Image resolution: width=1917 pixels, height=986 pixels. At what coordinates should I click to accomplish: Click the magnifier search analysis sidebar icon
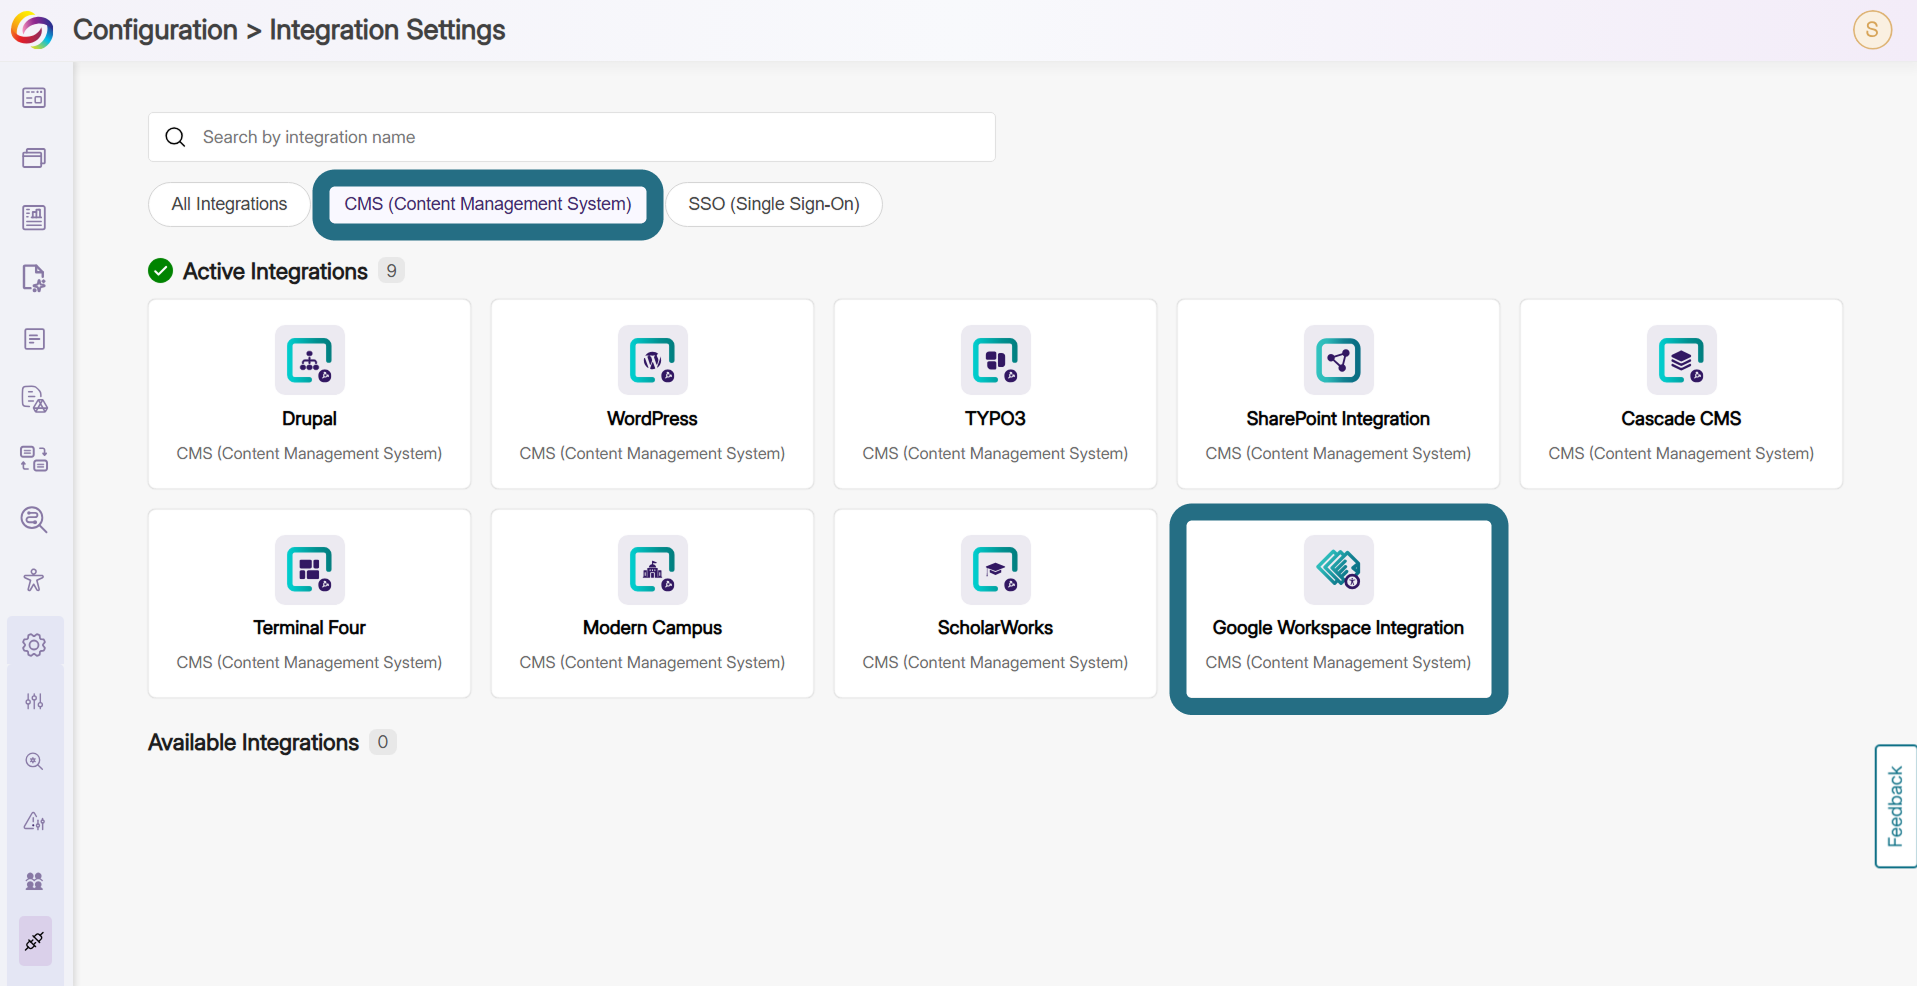tap(34, 520)
